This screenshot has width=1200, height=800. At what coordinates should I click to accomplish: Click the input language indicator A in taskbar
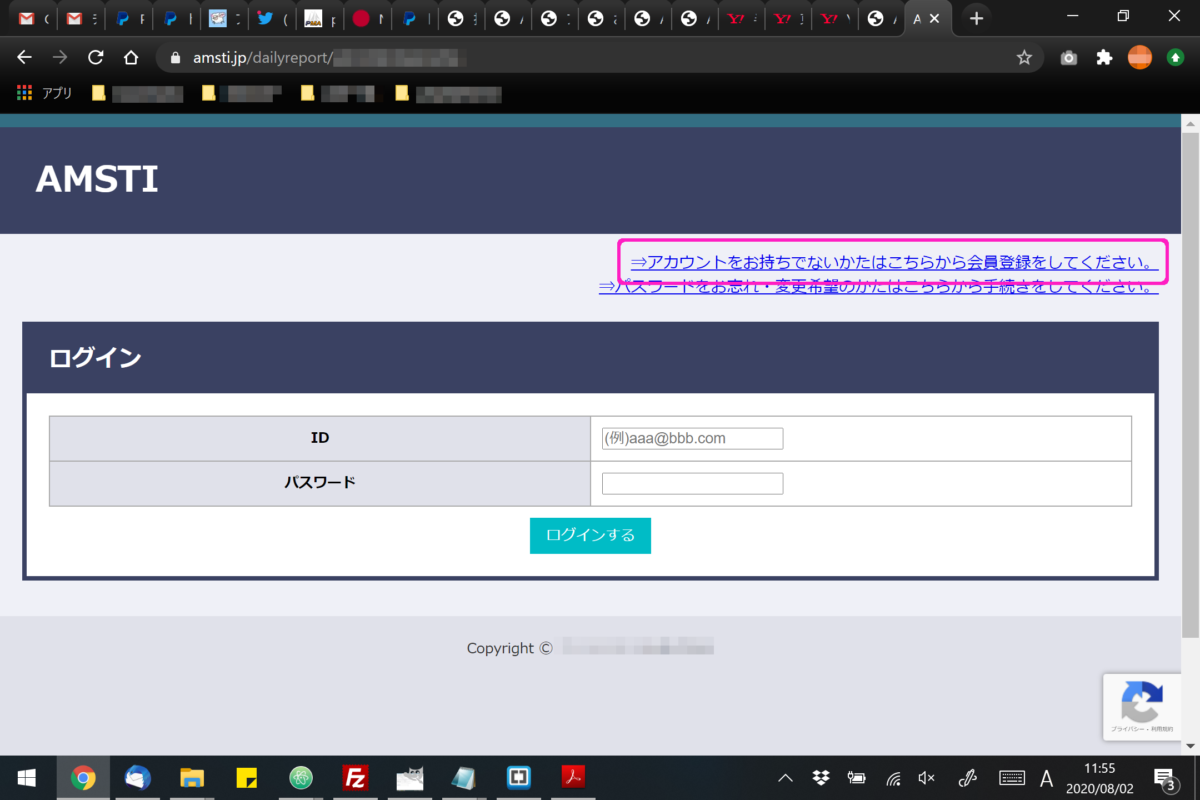(x=1046, y=778)
